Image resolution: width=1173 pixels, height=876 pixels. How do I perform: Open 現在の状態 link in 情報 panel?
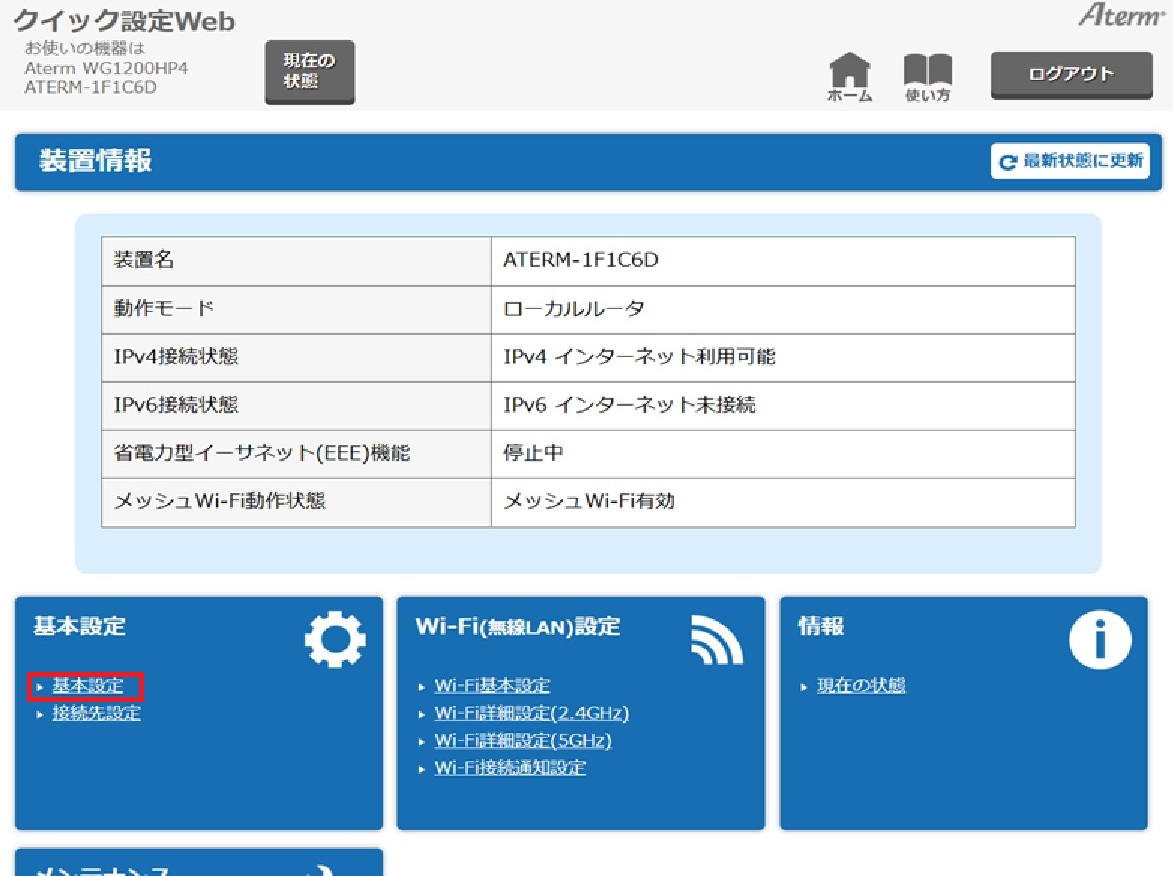point(860,685)
